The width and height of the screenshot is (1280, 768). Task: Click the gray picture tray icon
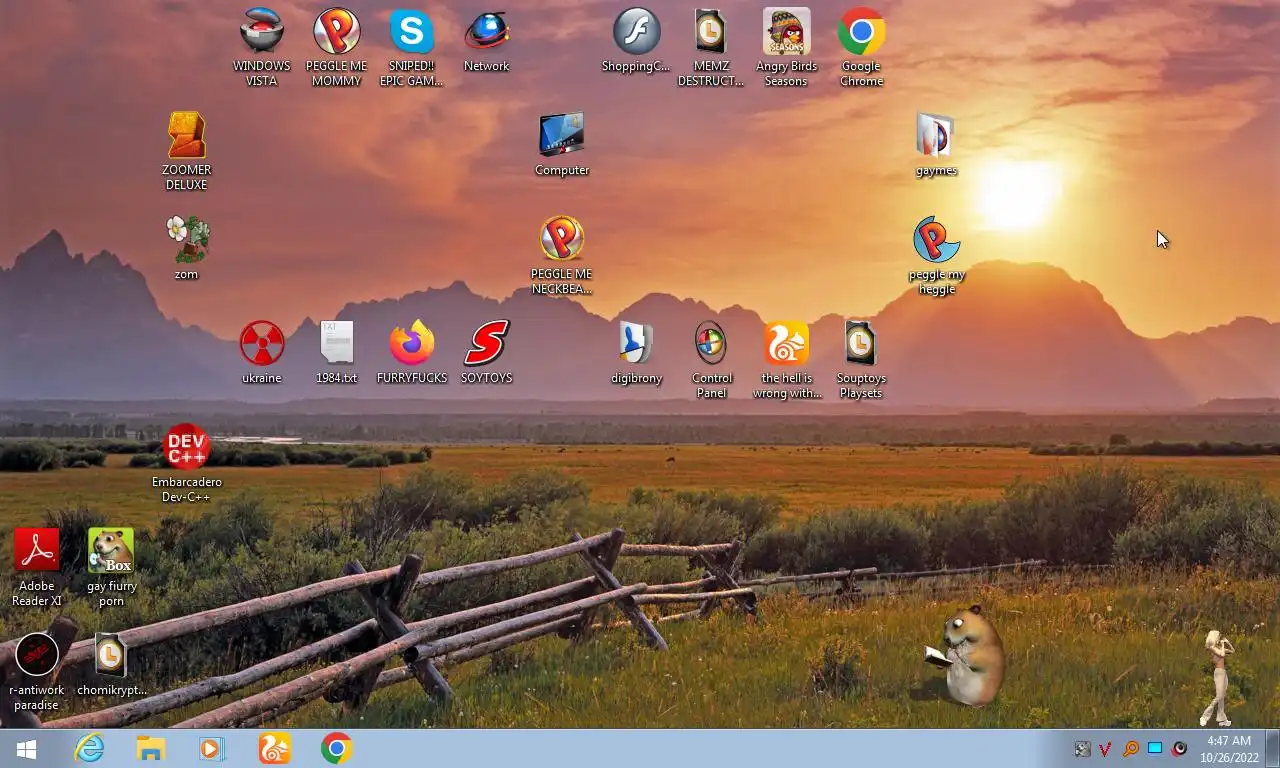pos(1082,749)
